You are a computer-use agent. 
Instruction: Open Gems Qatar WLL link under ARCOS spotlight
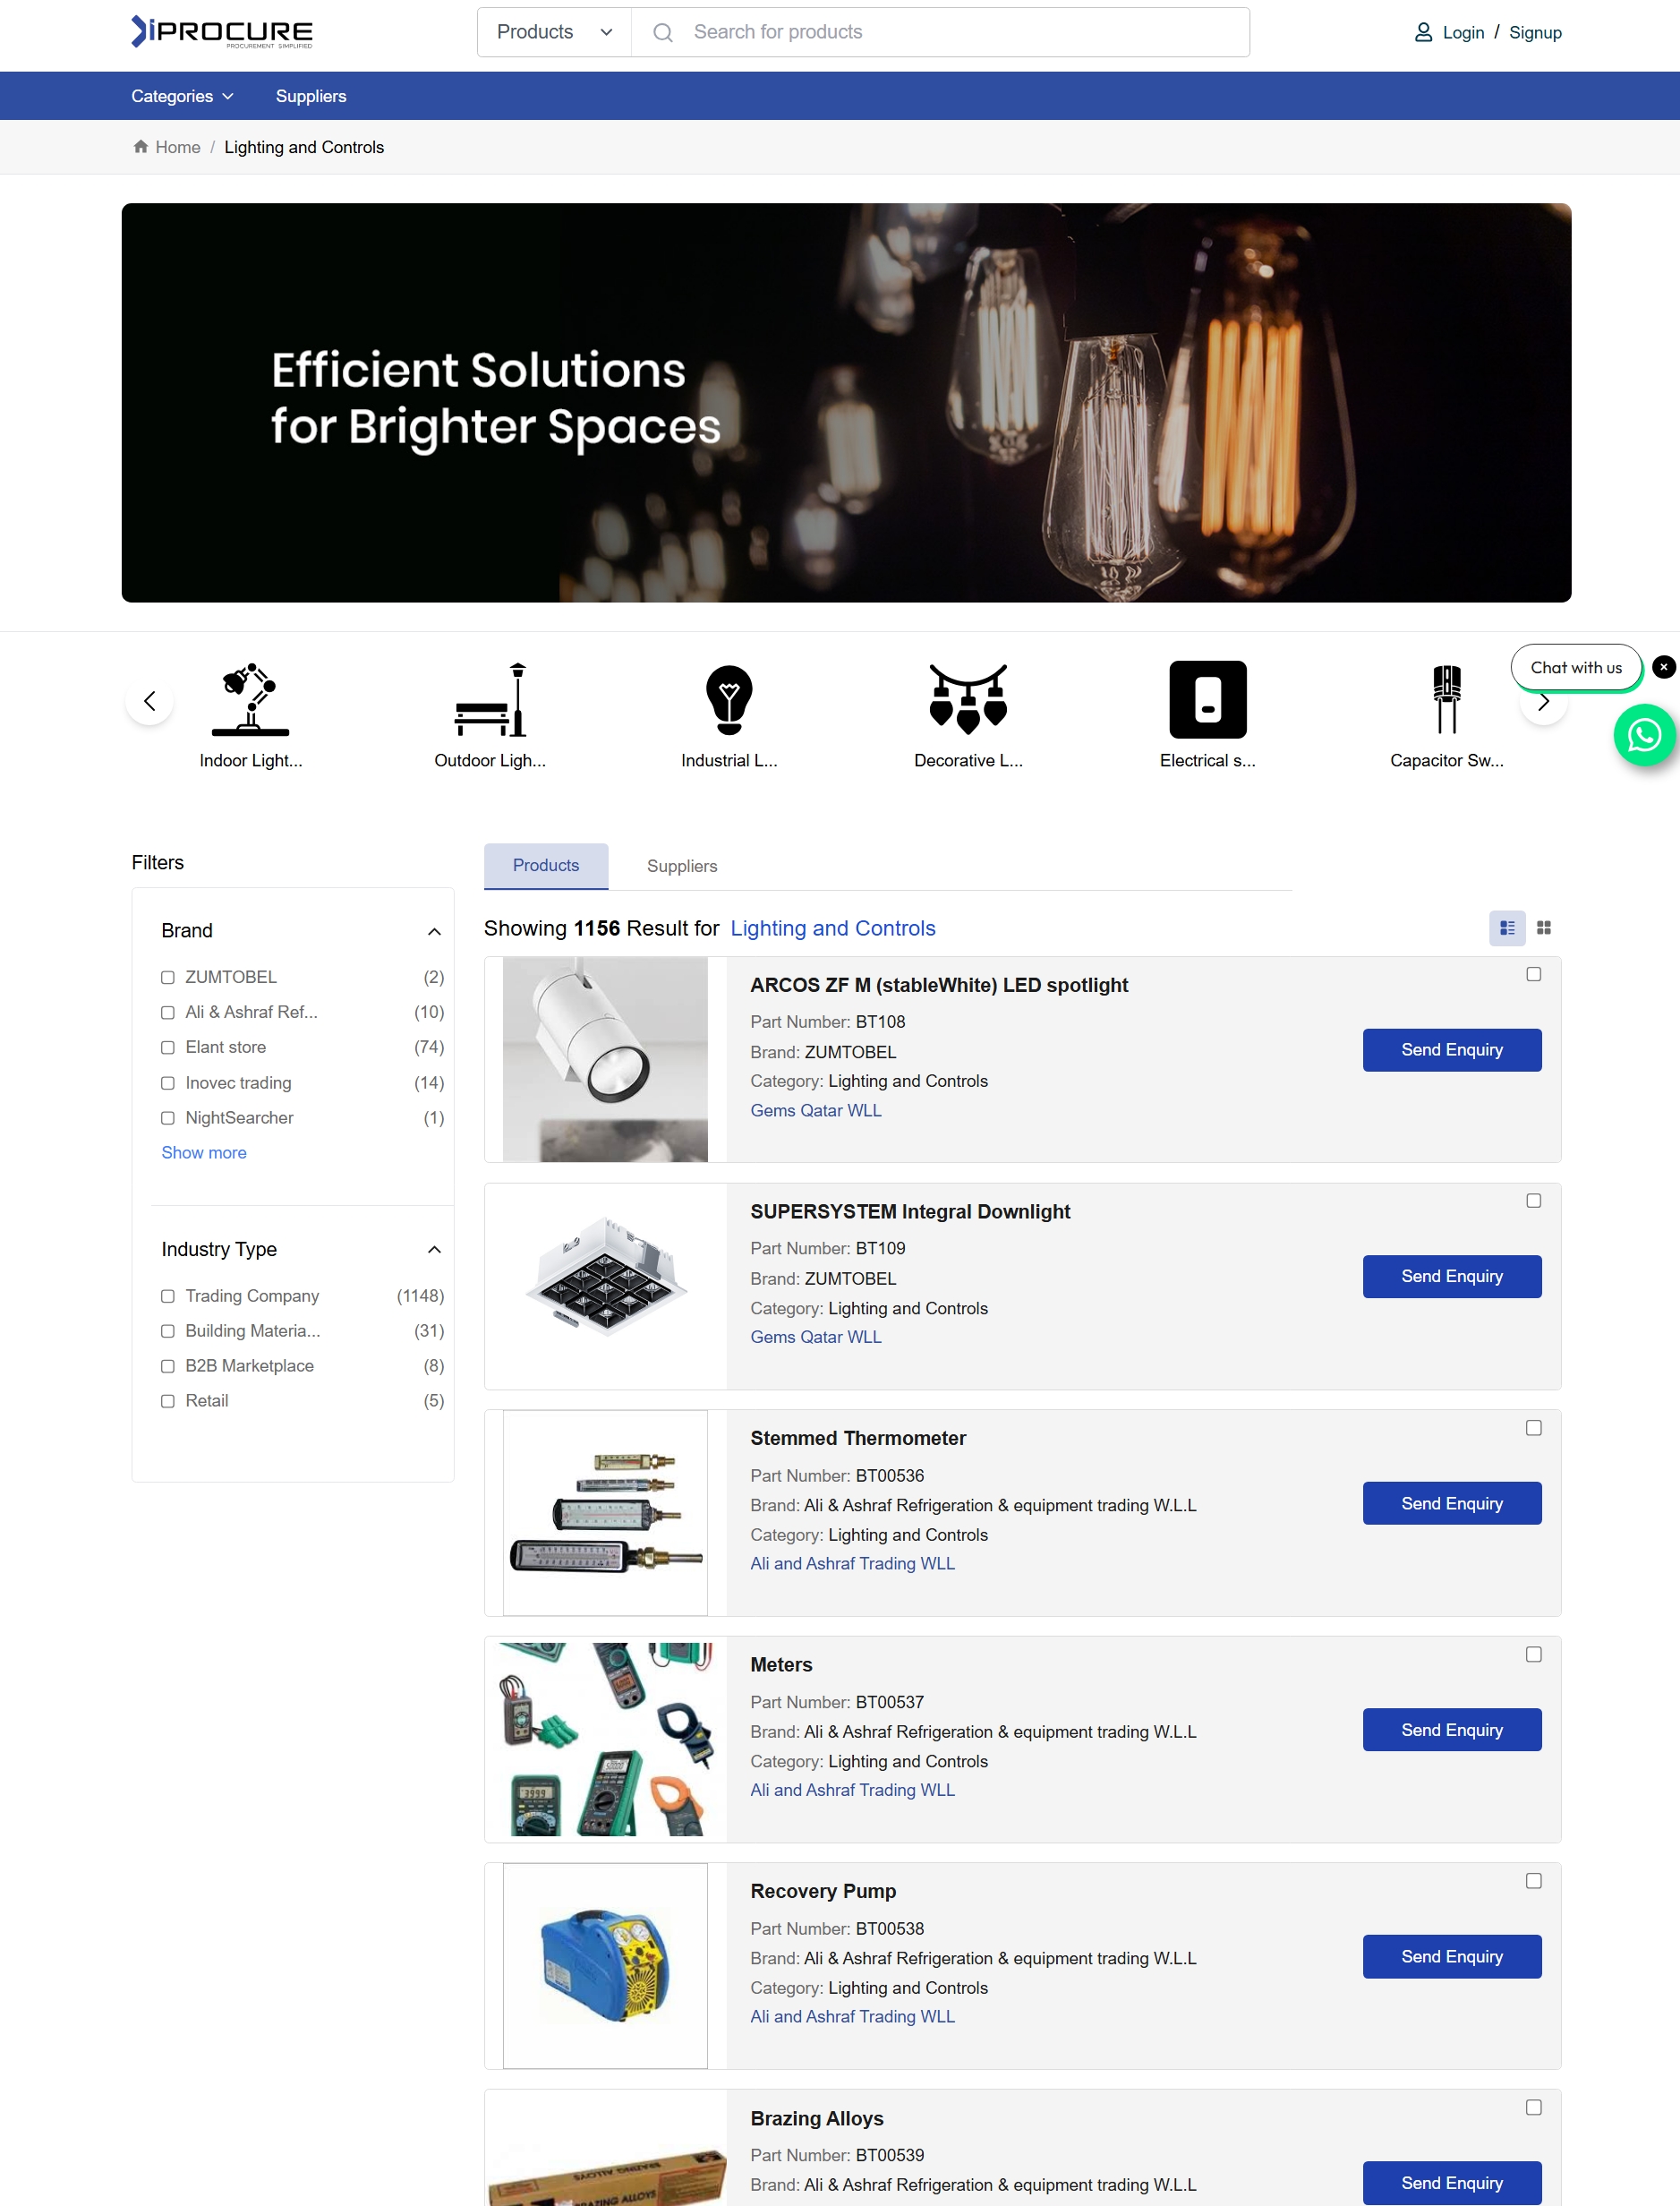click(816, 1110)
